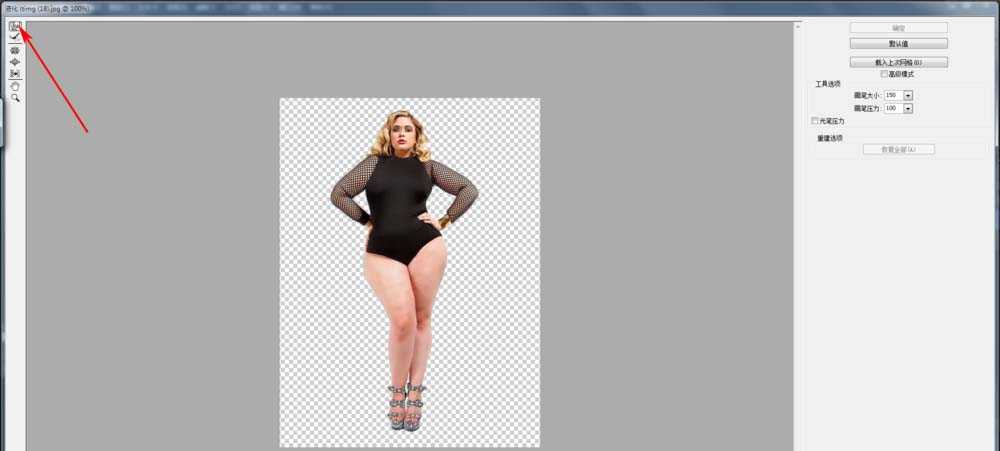Expand the brush pressure dropdown arrow

908,107
